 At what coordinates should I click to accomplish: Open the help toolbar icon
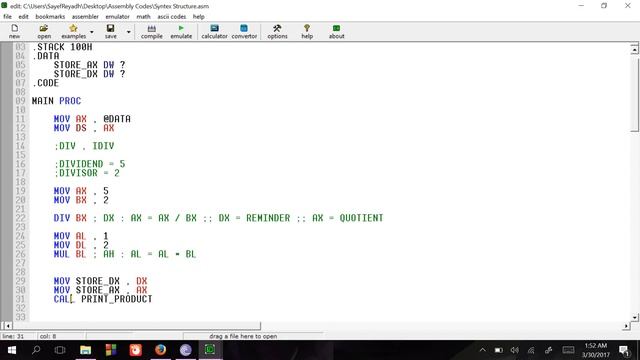click(x=307, y=31)
